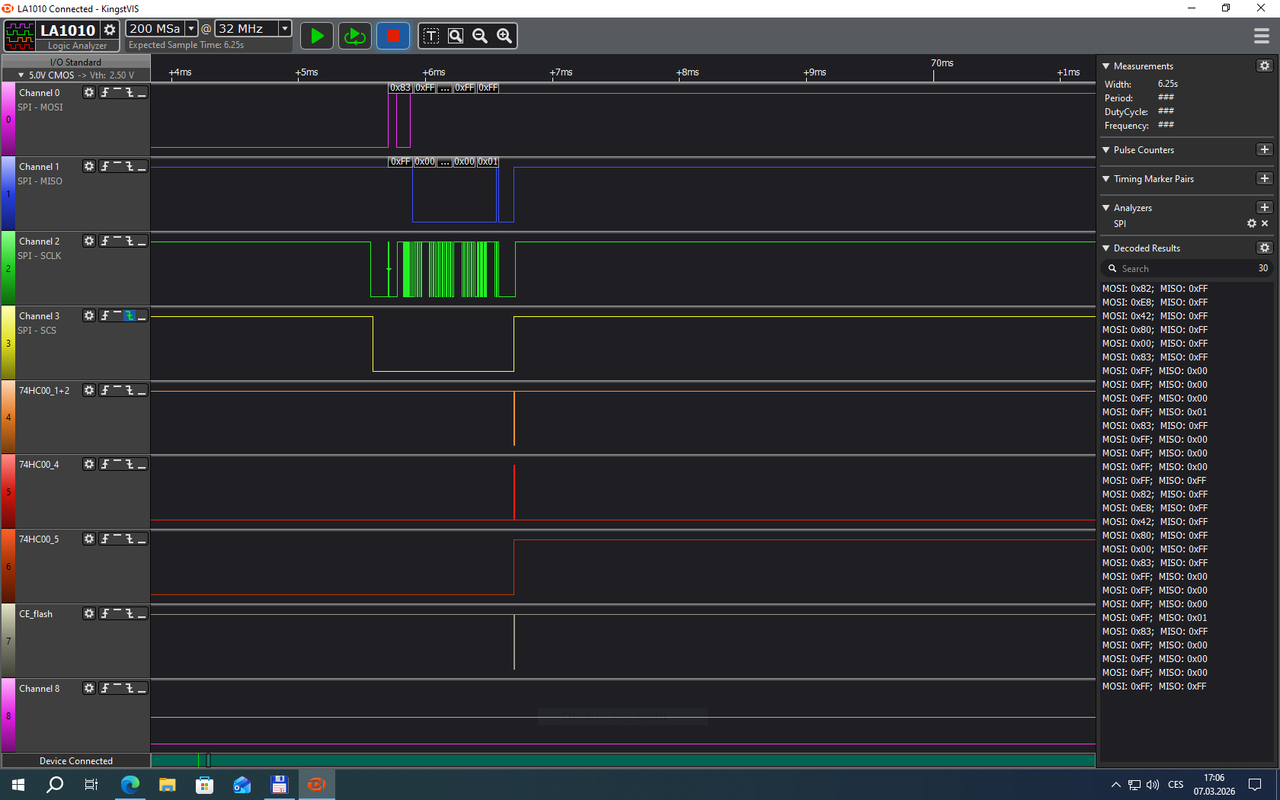
Task: Open Windows taskbar search
Action: point(55,784)
